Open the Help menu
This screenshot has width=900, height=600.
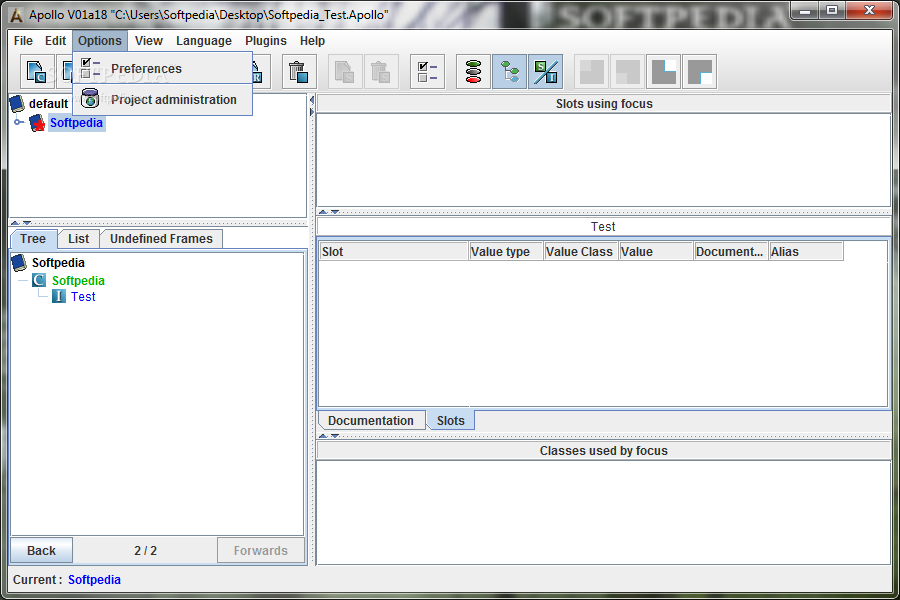tap(312, 41)
